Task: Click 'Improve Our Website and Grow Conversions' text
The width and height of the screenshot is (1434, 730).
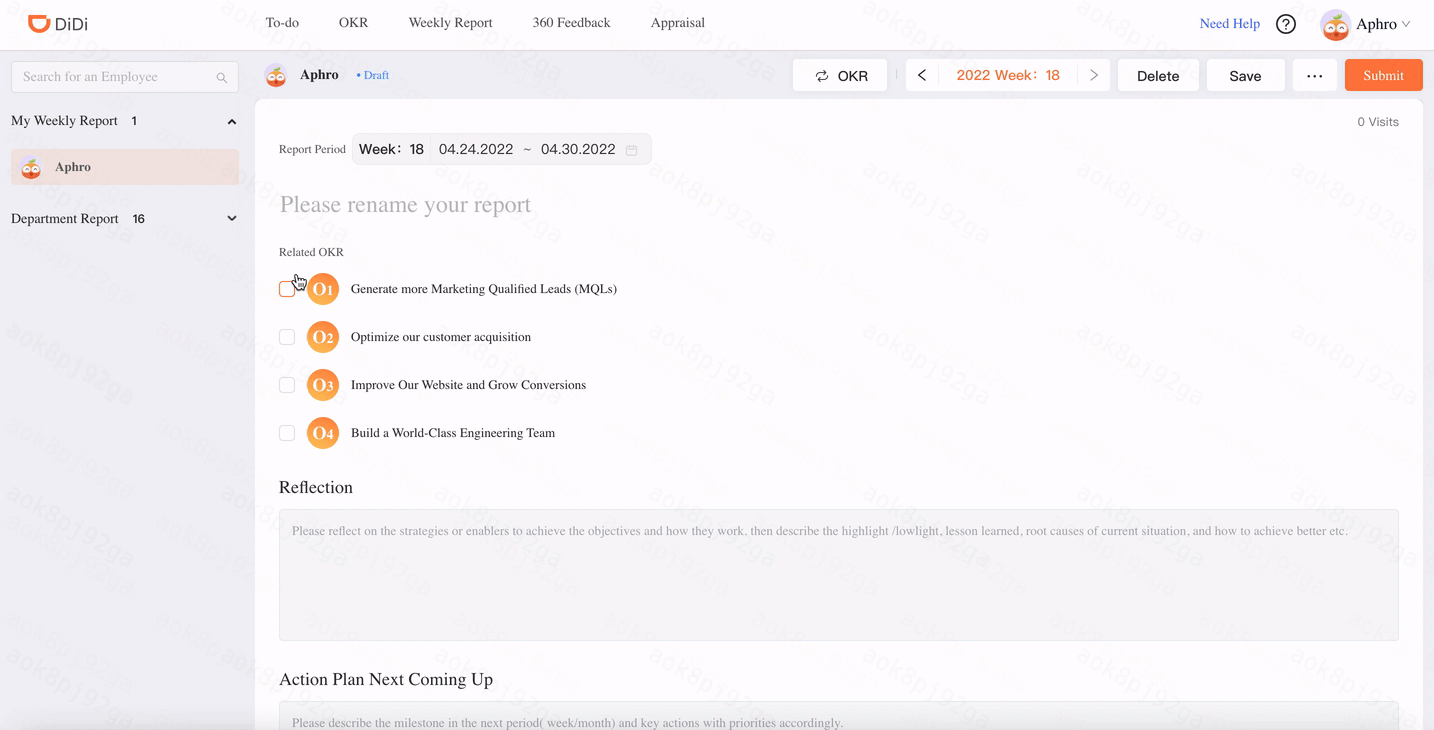Action: pos(468,385)
